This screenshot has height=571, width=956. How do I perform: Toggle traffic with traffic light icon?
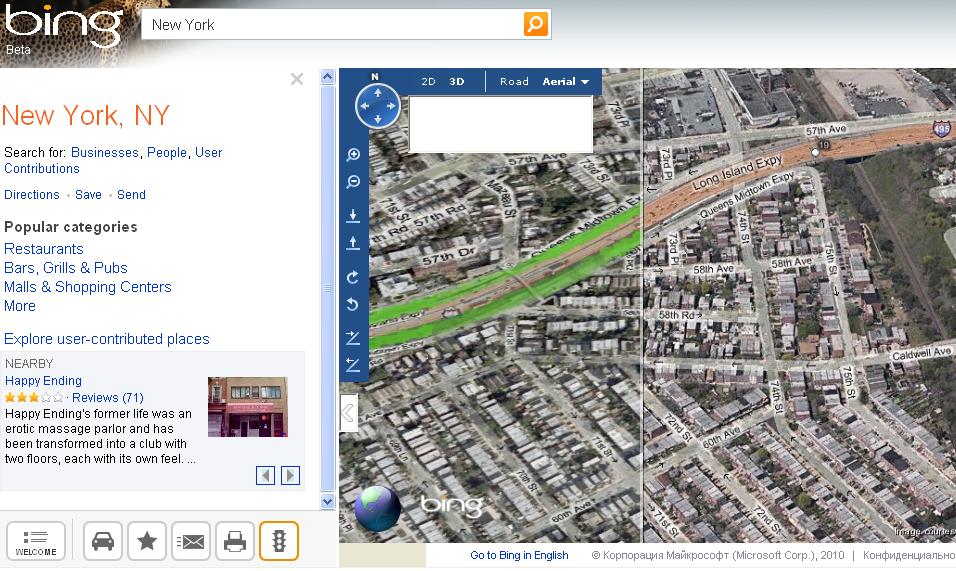click(x=279, y=541)
